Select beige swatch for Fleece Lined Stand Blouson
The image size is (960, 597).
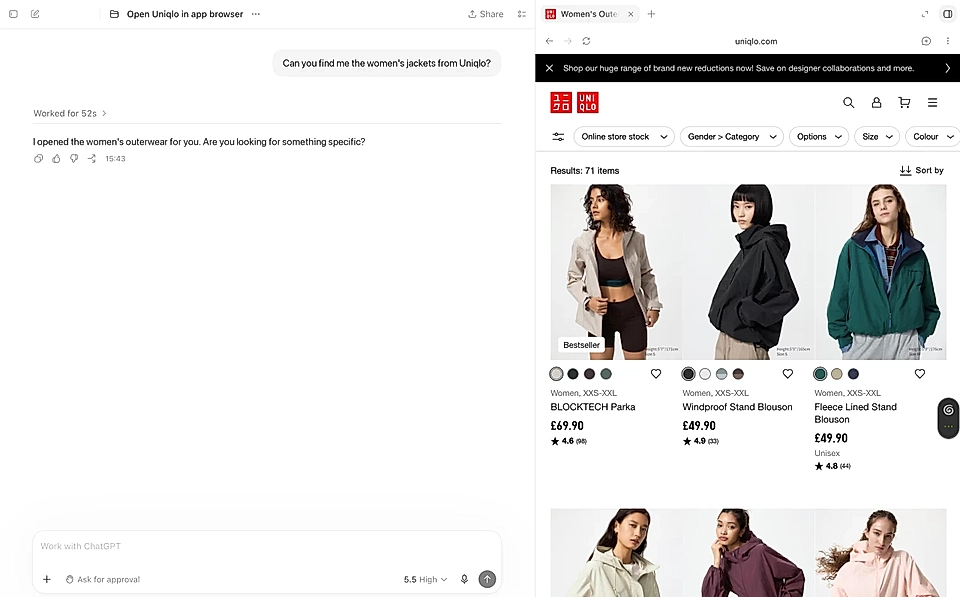point(836,374)
